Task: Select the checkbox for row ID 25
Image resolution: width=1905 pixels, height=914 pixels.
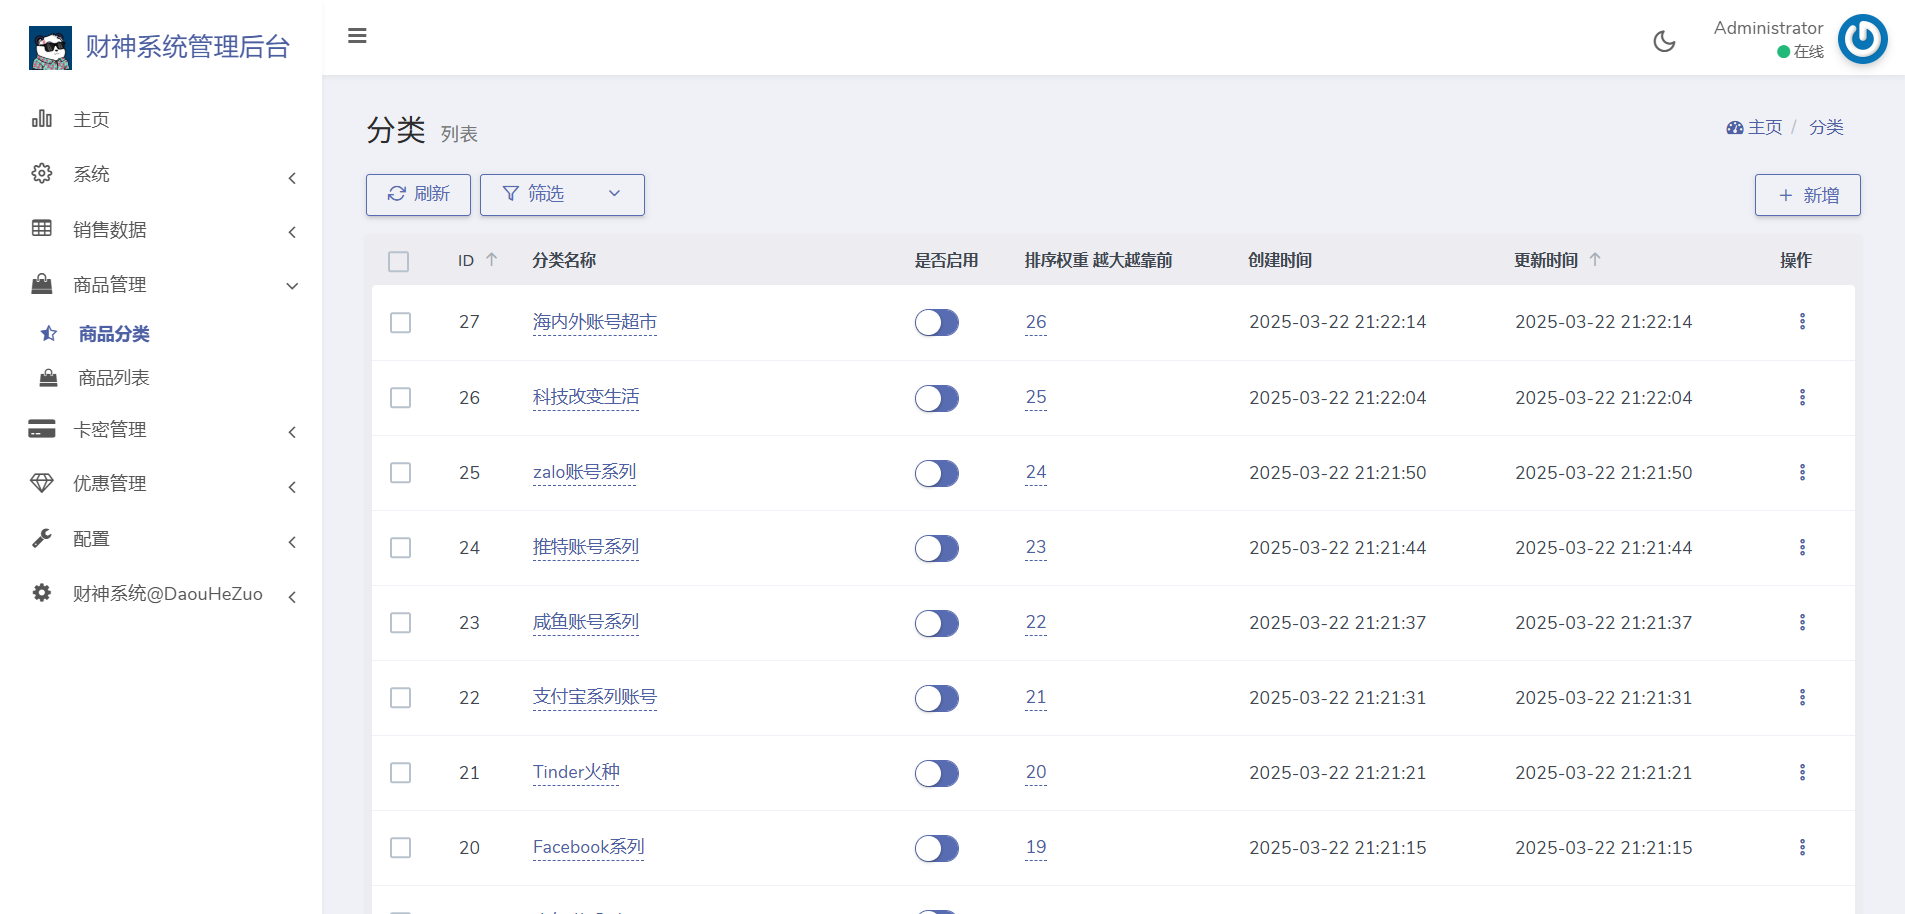Action: point(400,473)
